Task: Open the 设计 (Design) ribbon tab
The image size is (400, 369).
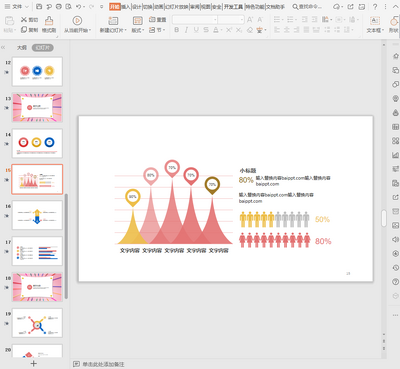Action: (x=137, y=7)
